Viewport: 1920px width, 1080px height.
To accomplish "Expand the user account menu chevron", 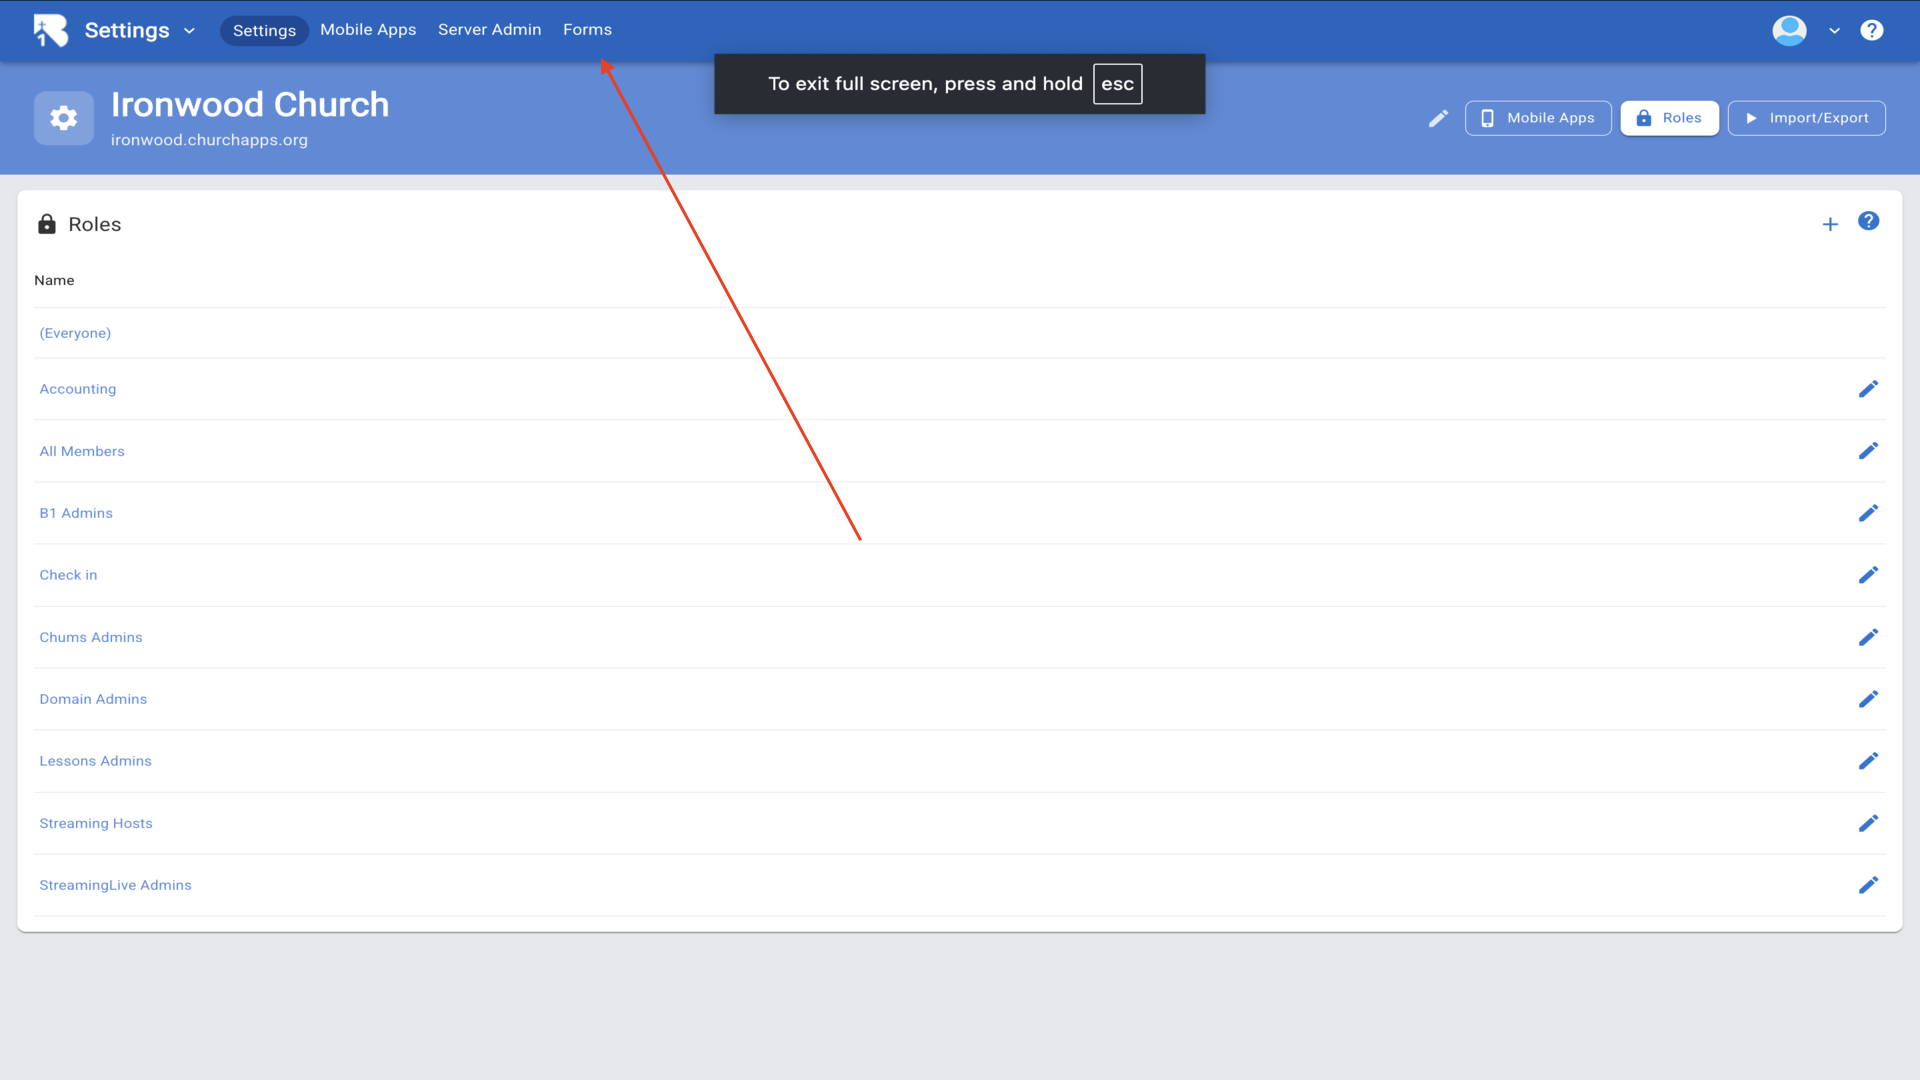I will pos(1834,31).
